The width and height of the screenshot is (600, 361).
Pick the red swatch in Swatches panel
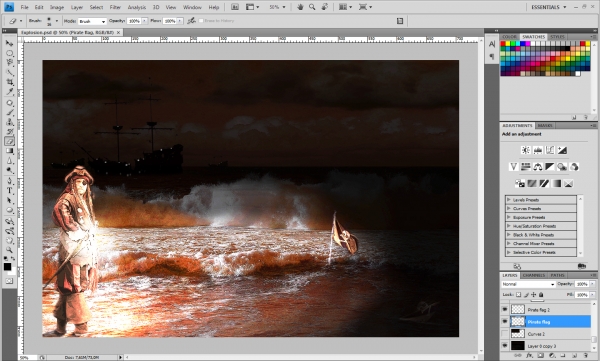(503, 44)
